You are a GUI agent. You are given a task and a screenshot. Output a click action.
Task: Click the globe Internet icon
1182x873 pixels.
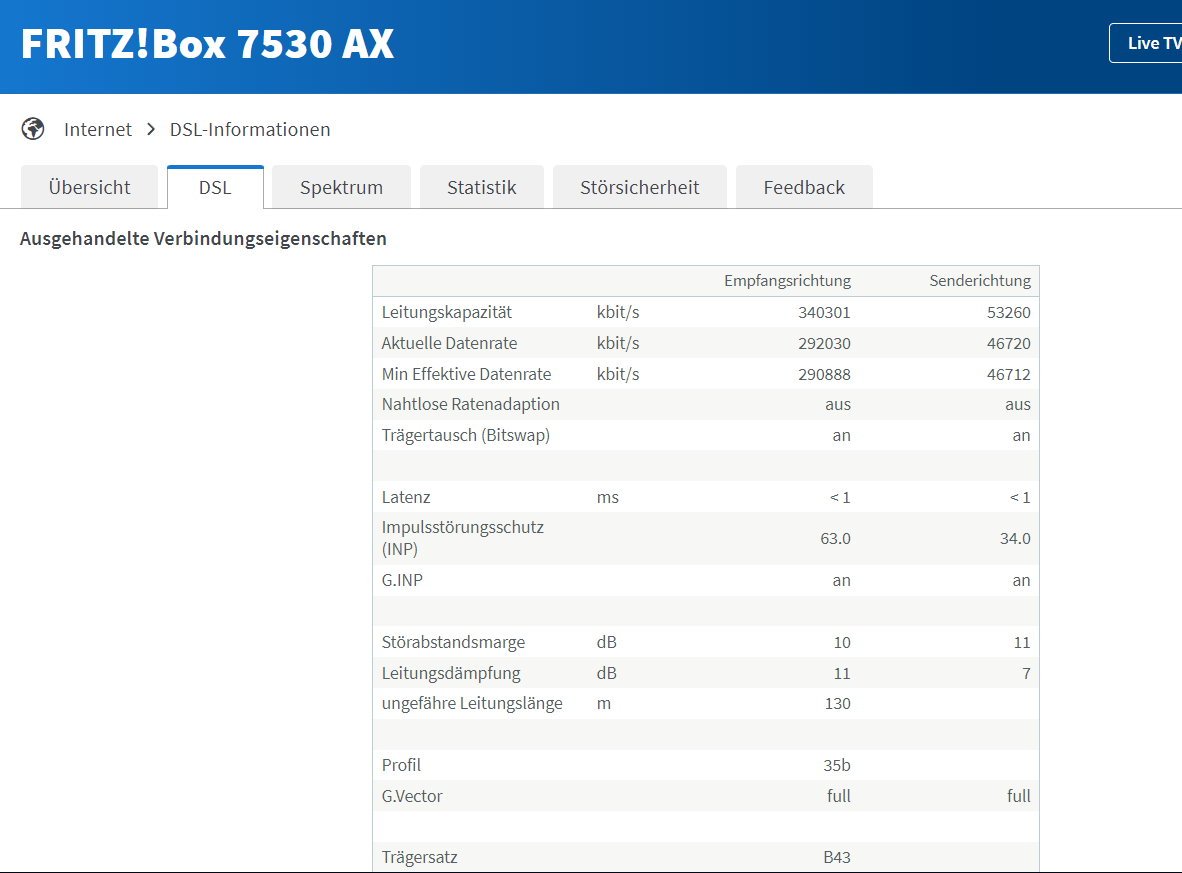click(32, 129)
